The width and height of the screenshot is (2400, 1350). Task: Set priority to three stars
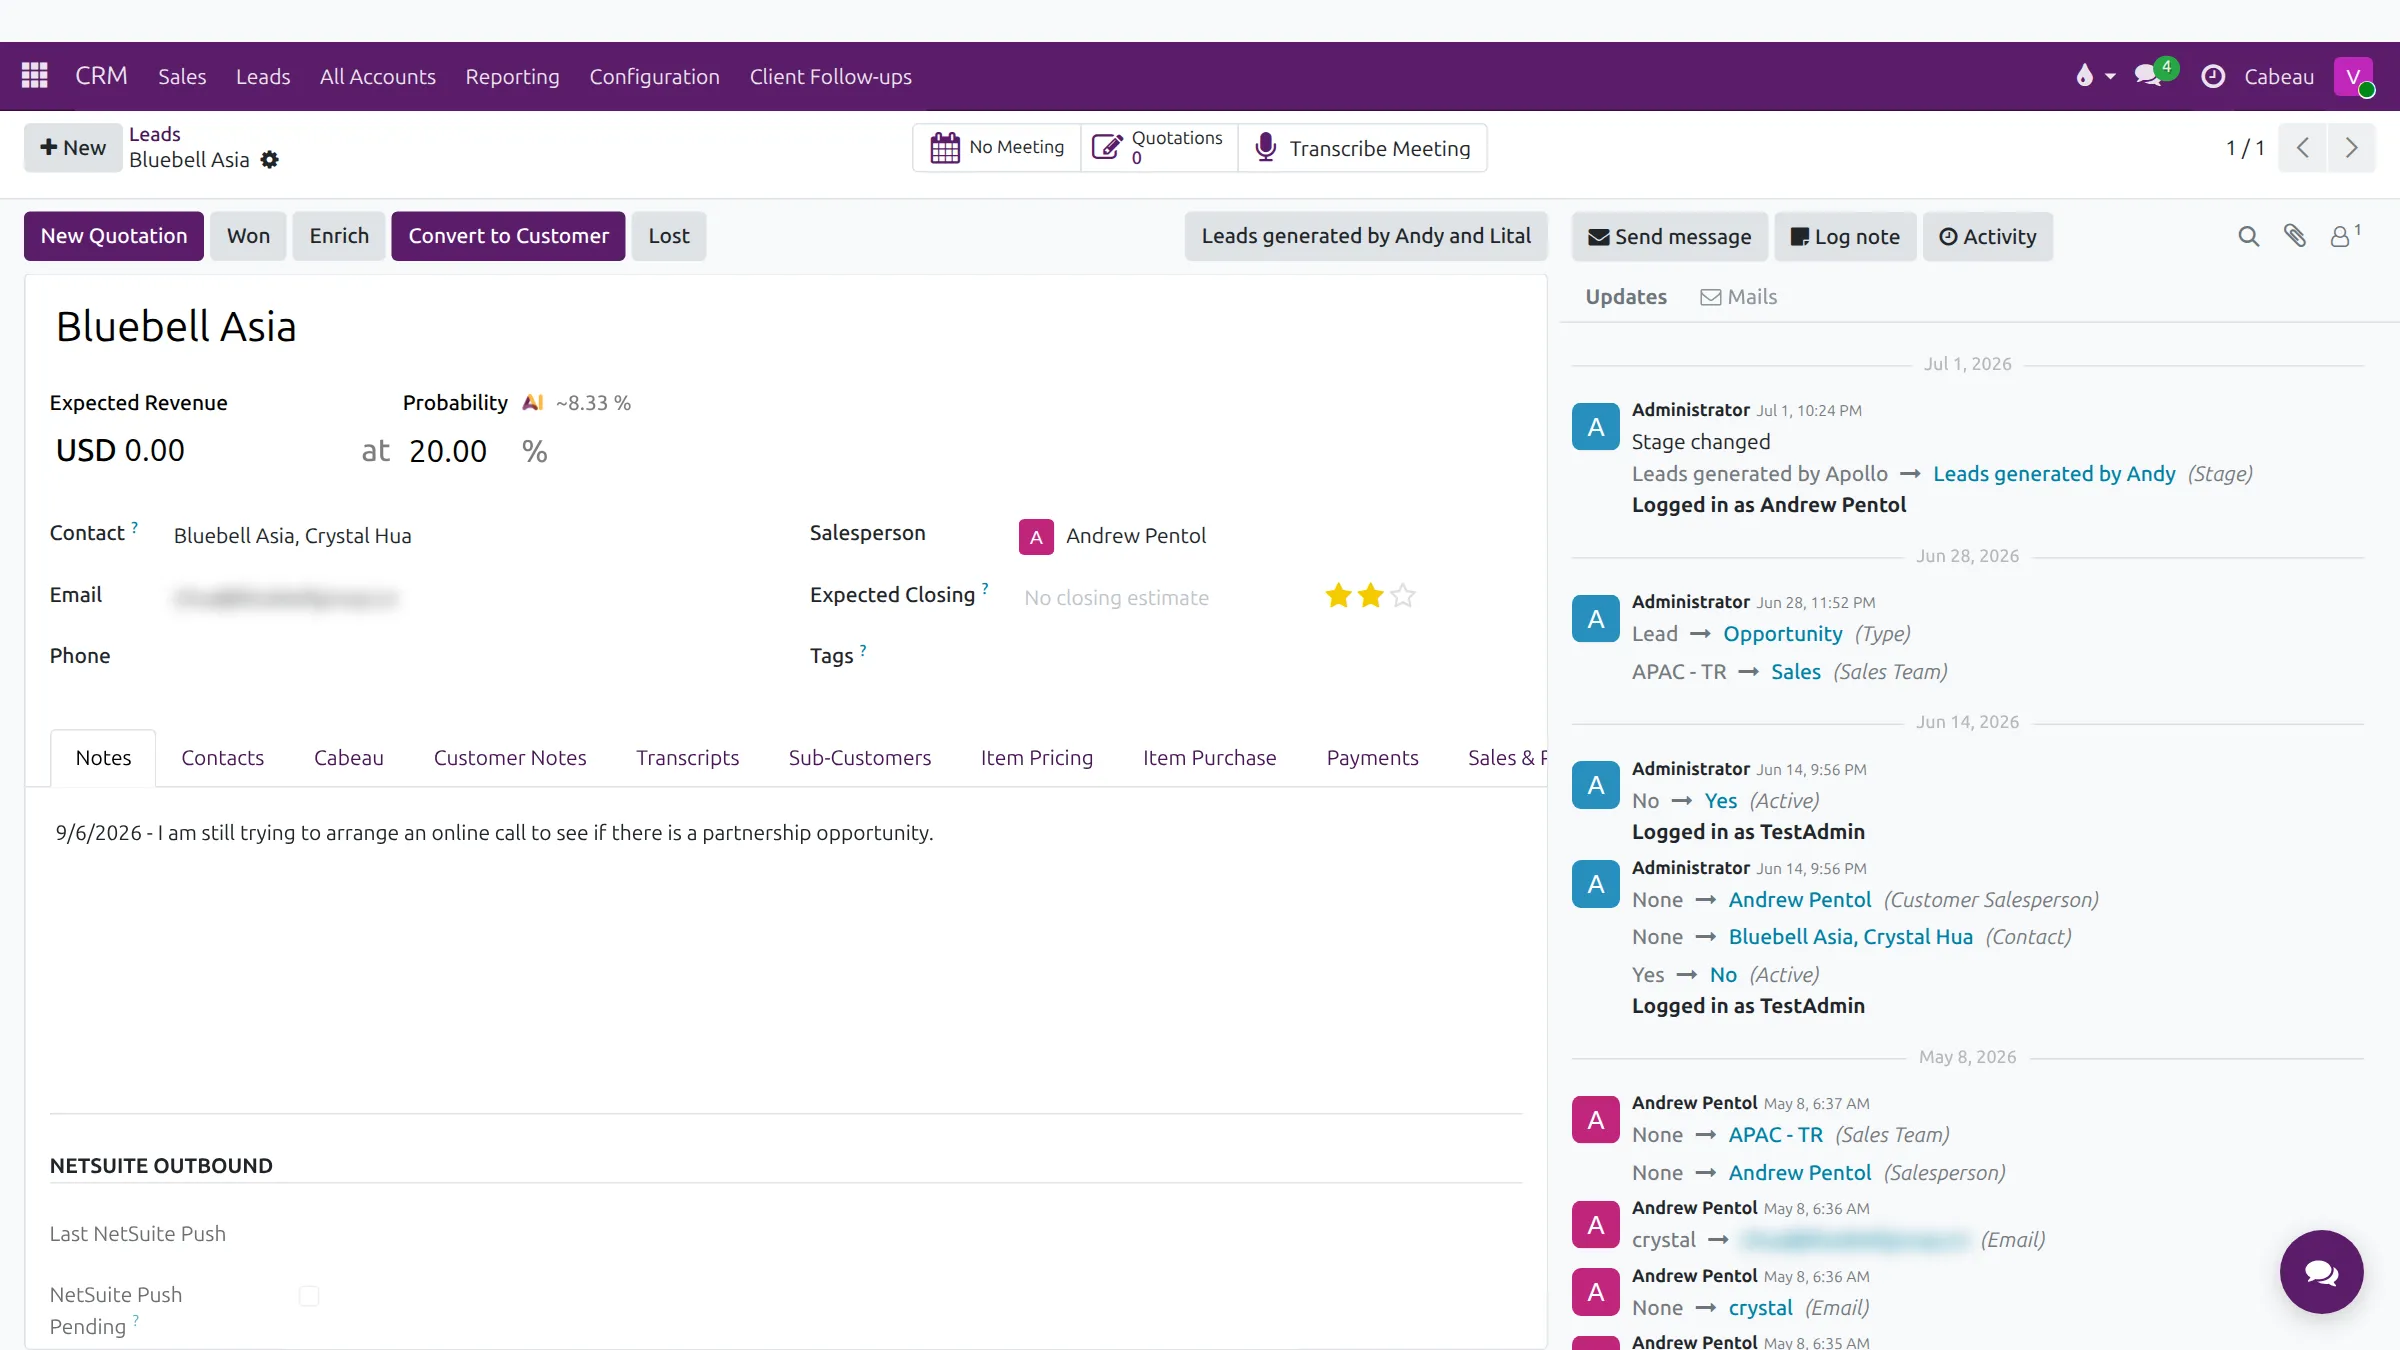pyautogui.click(x=1403, y=597)
